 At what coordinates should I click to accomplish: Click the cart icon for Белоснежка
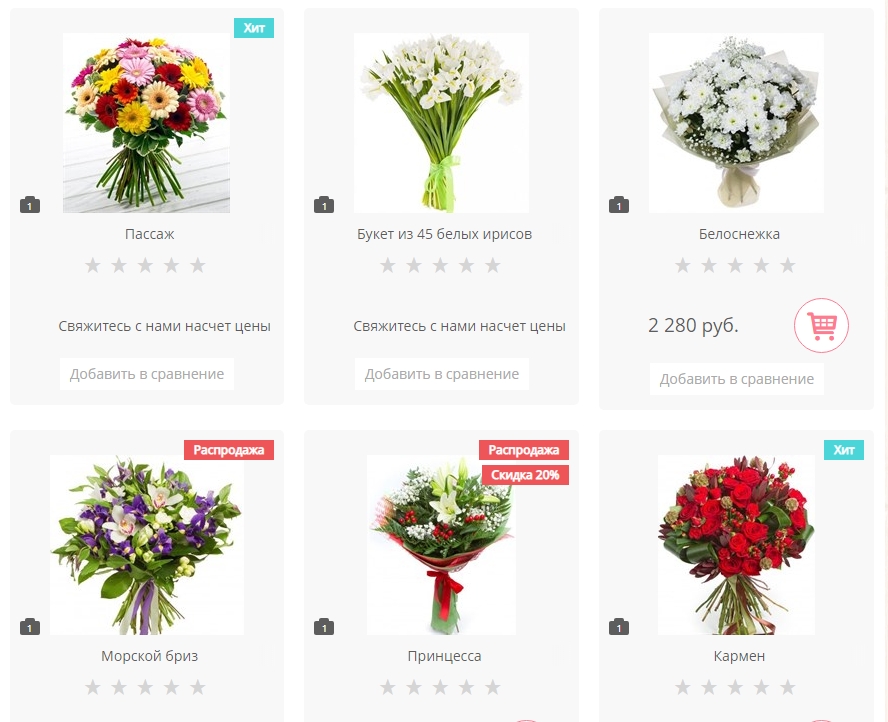point(821,326)
